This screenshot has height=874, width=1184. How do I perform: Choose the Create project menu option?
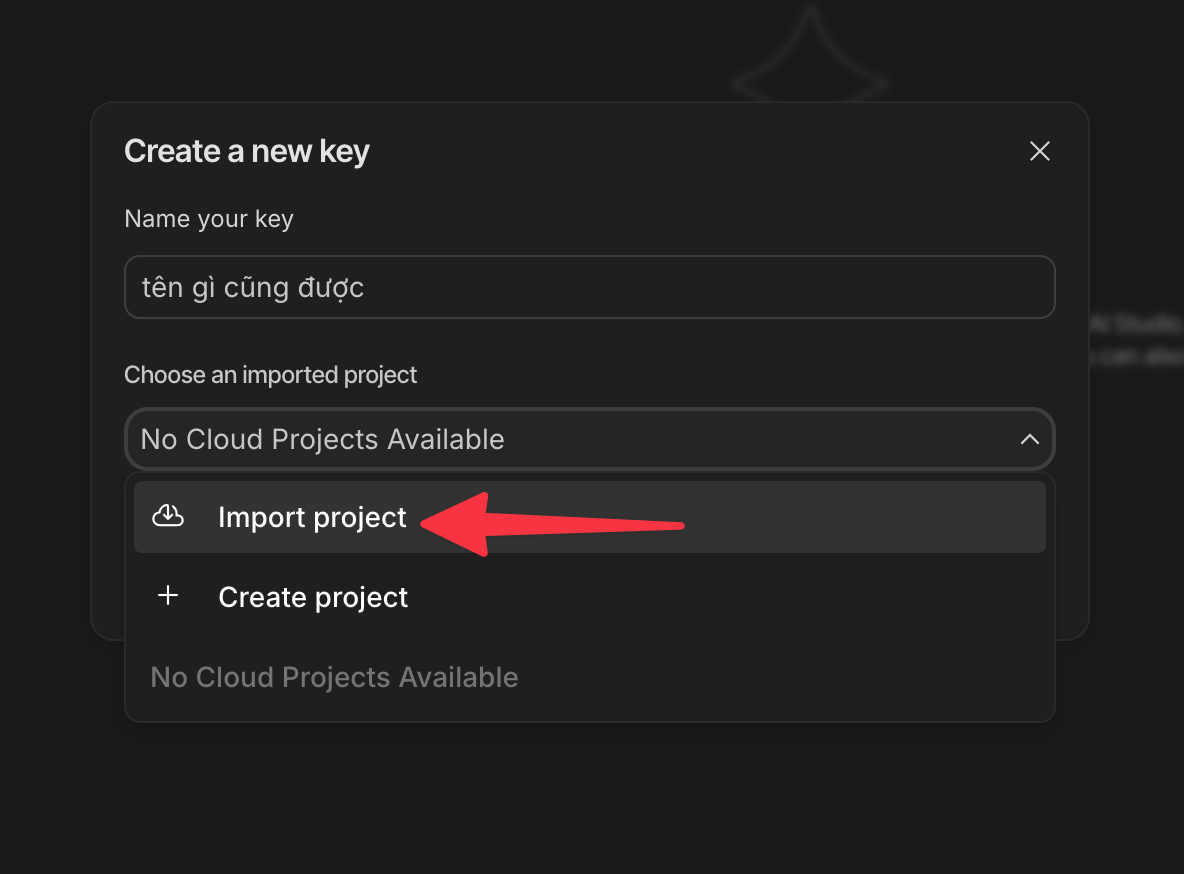[x=313, y=597]
